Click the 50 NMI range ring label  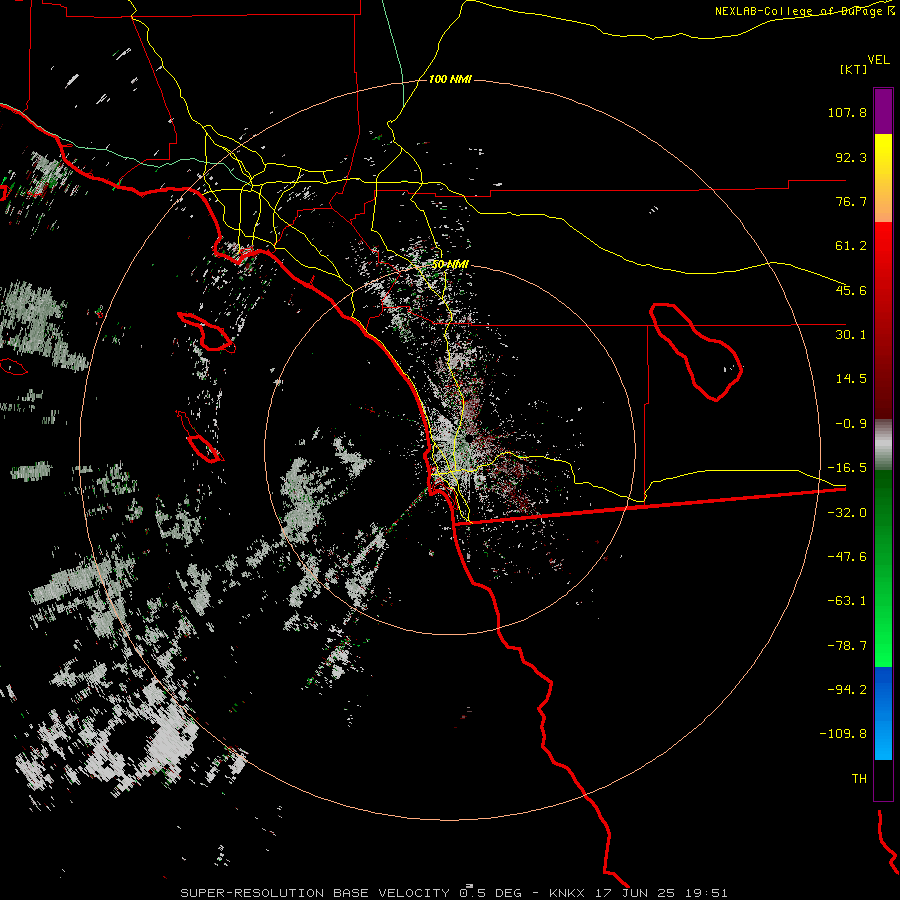450,265
